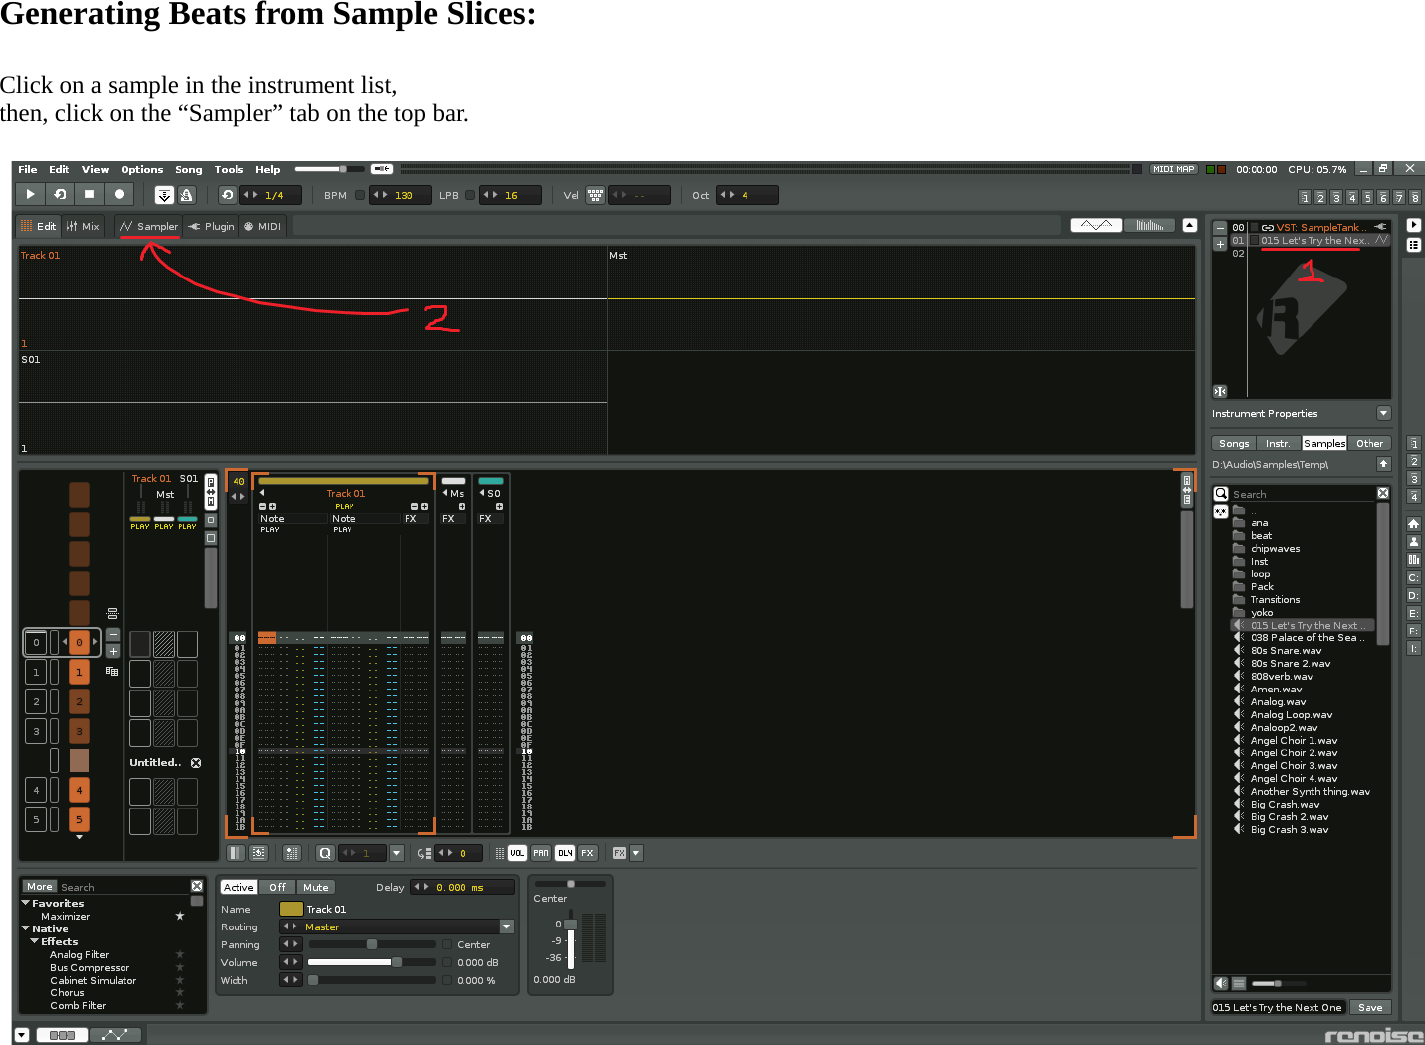
Task: Switch to the Mix tab
Action: click(x=83, y=226)
